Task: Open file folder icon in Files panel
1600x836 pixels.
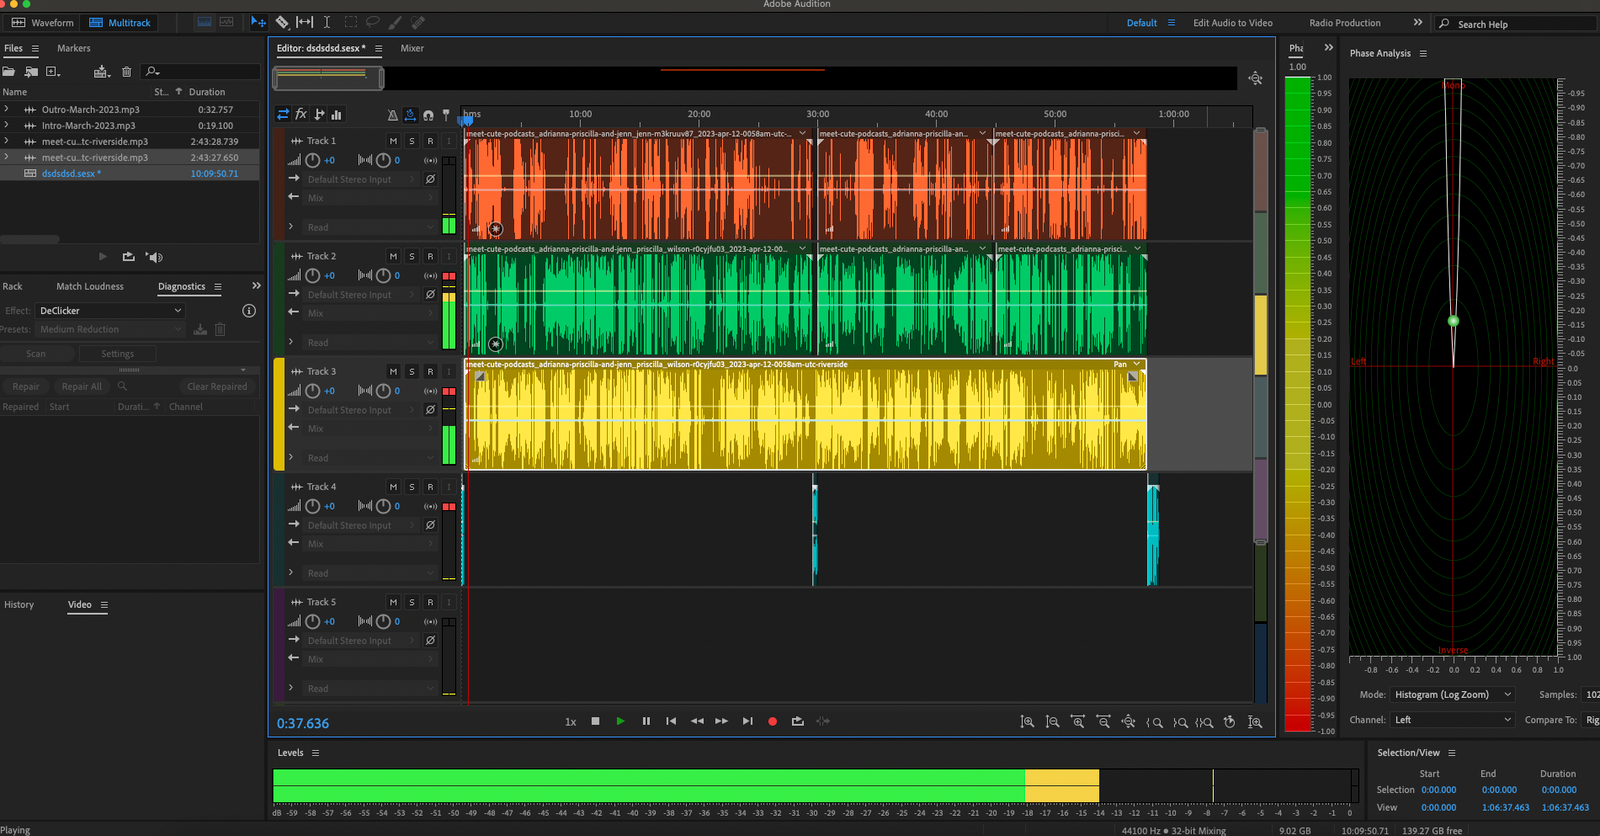Action: point(9,71)
